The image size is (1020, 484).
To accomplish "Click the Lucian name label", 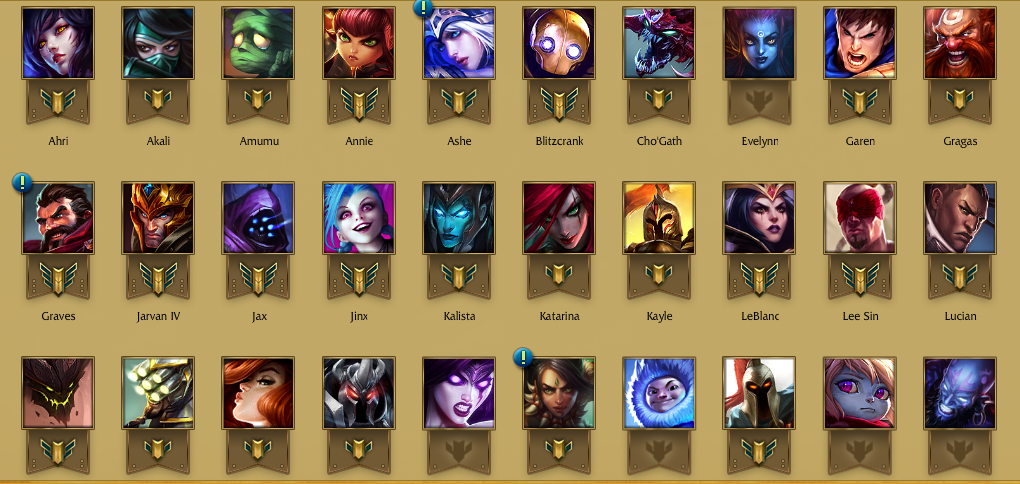I will click(x=960, y=316).
